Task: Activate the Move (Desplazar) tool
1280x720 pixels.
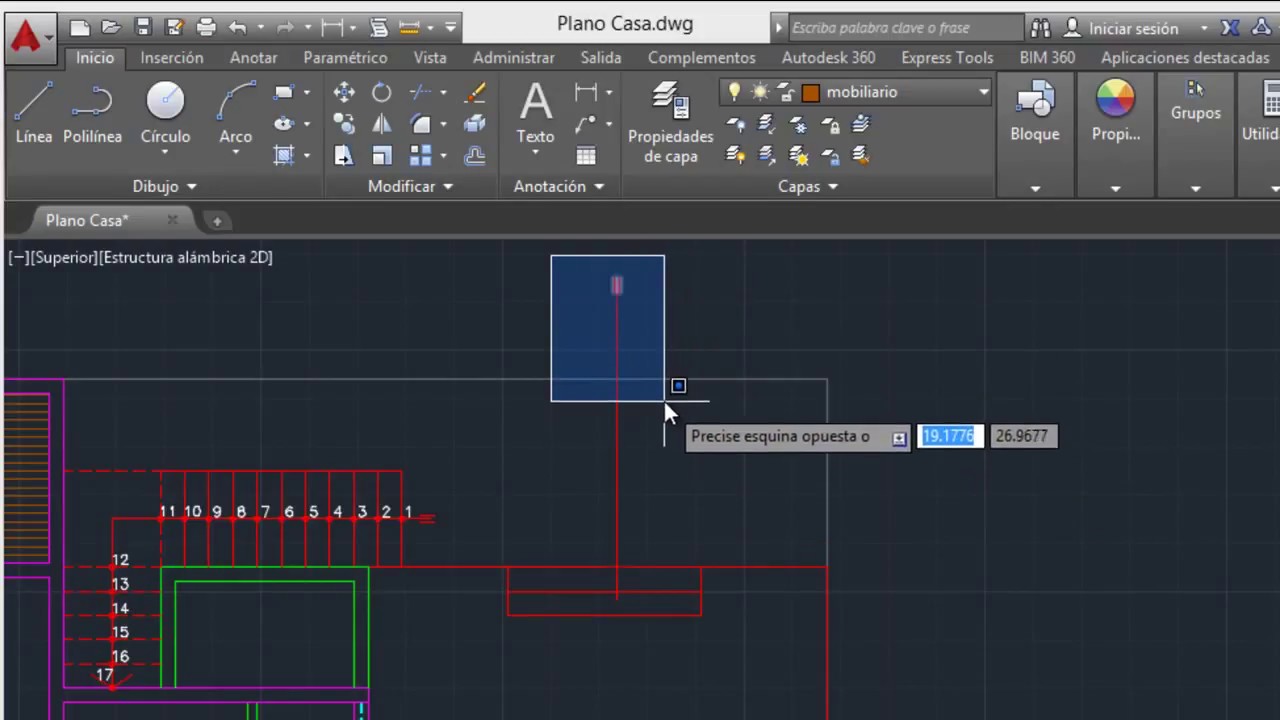Action: tap(344, 93)
